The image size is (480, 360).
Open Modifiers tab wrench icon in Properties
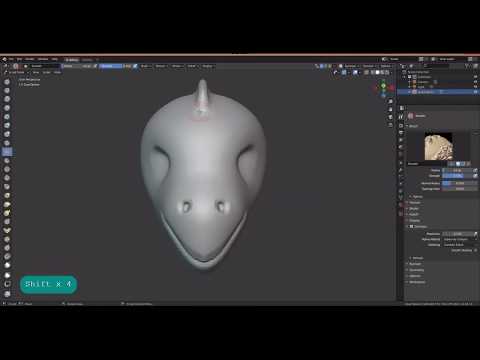click(401, 170)
